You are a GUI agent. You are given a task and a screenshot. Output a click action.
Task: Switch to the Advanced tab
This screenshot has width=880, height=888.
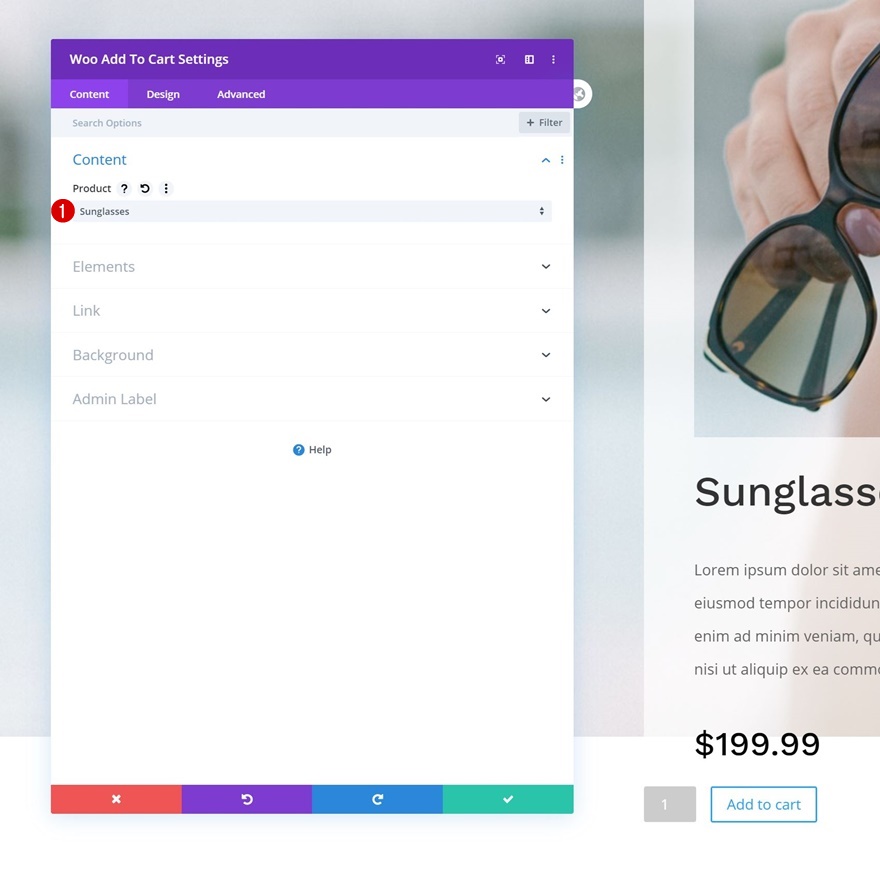[x=241, y=94]
